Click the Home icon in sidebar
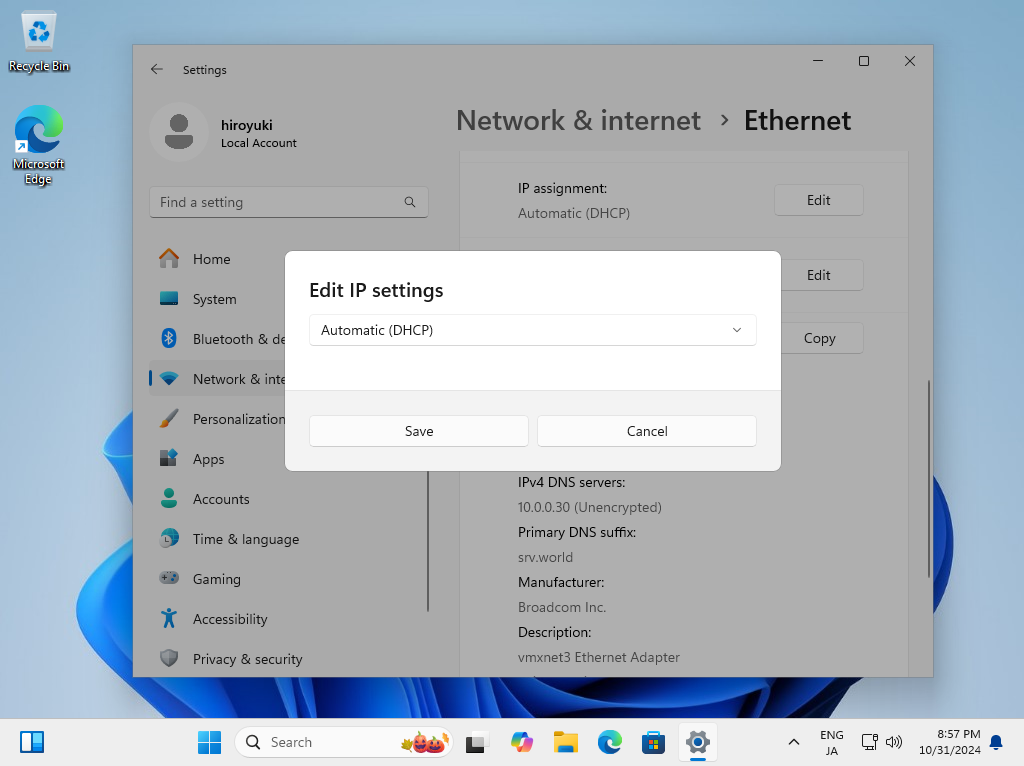This screenshot has height=766, width=1024. 170,259
